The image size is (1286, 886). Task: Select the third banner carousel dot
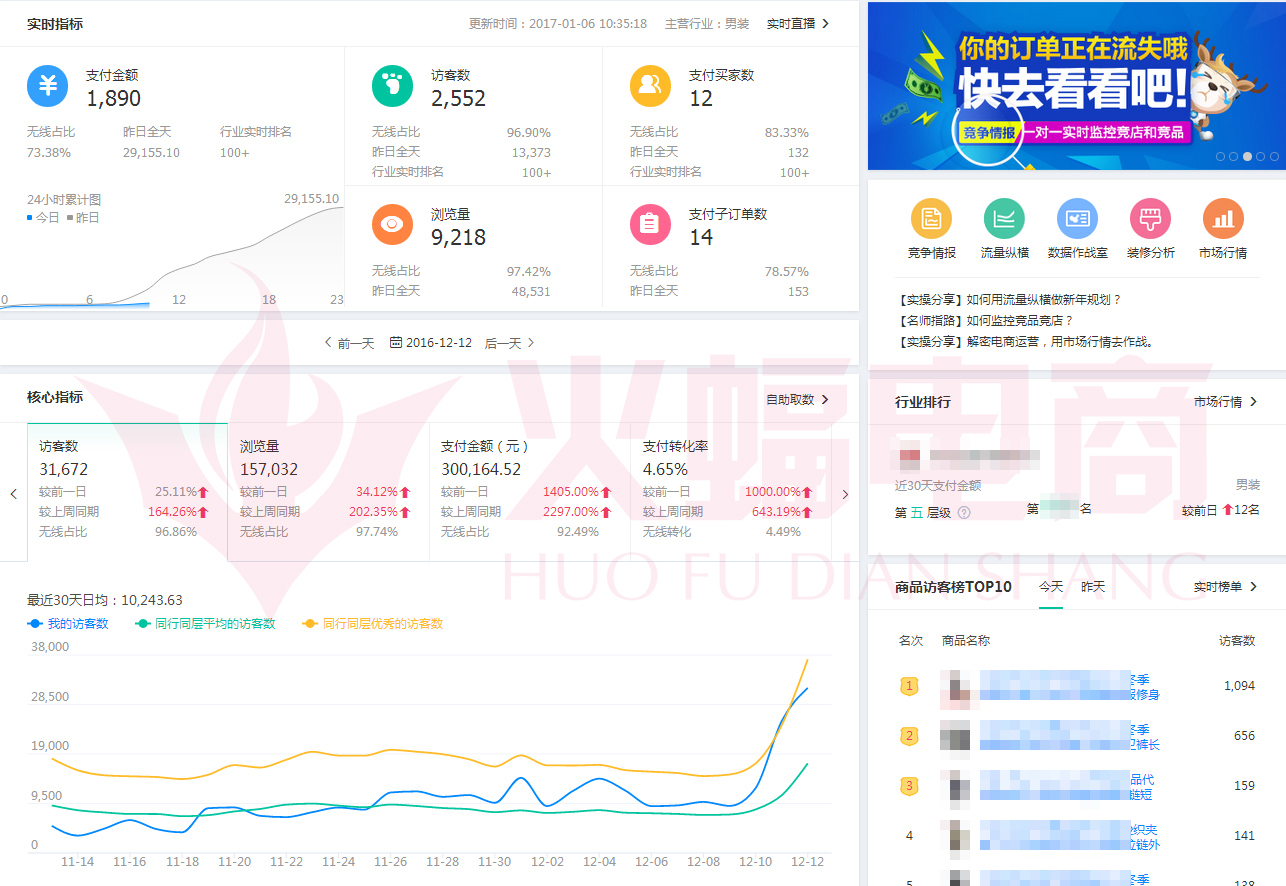[x=1247, y=157]
